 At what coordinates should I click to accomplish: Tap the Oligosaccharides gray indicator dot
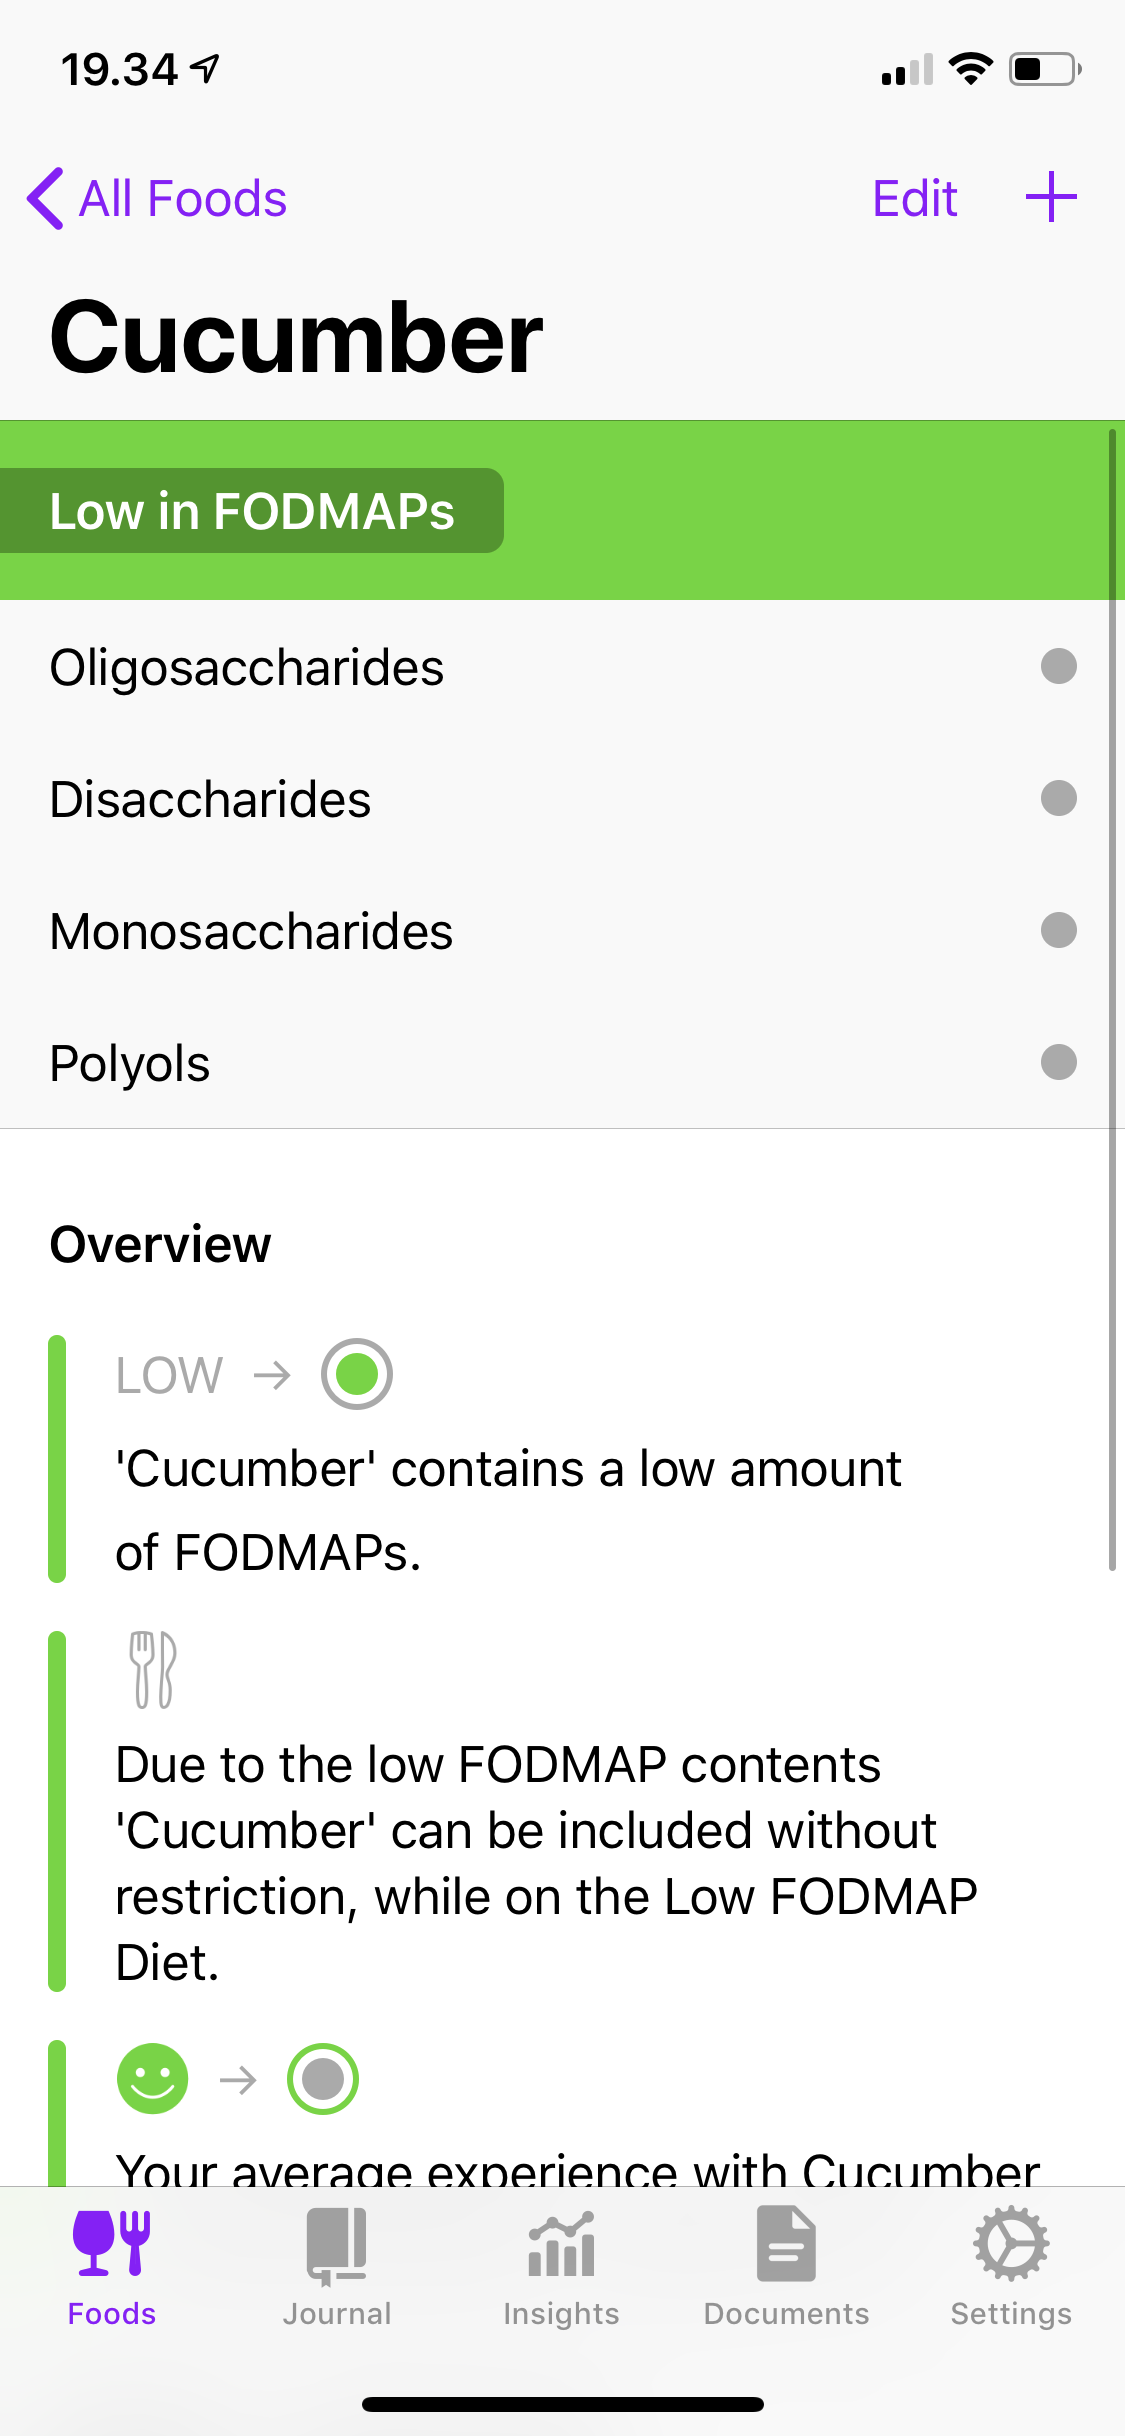[1058, 666]
